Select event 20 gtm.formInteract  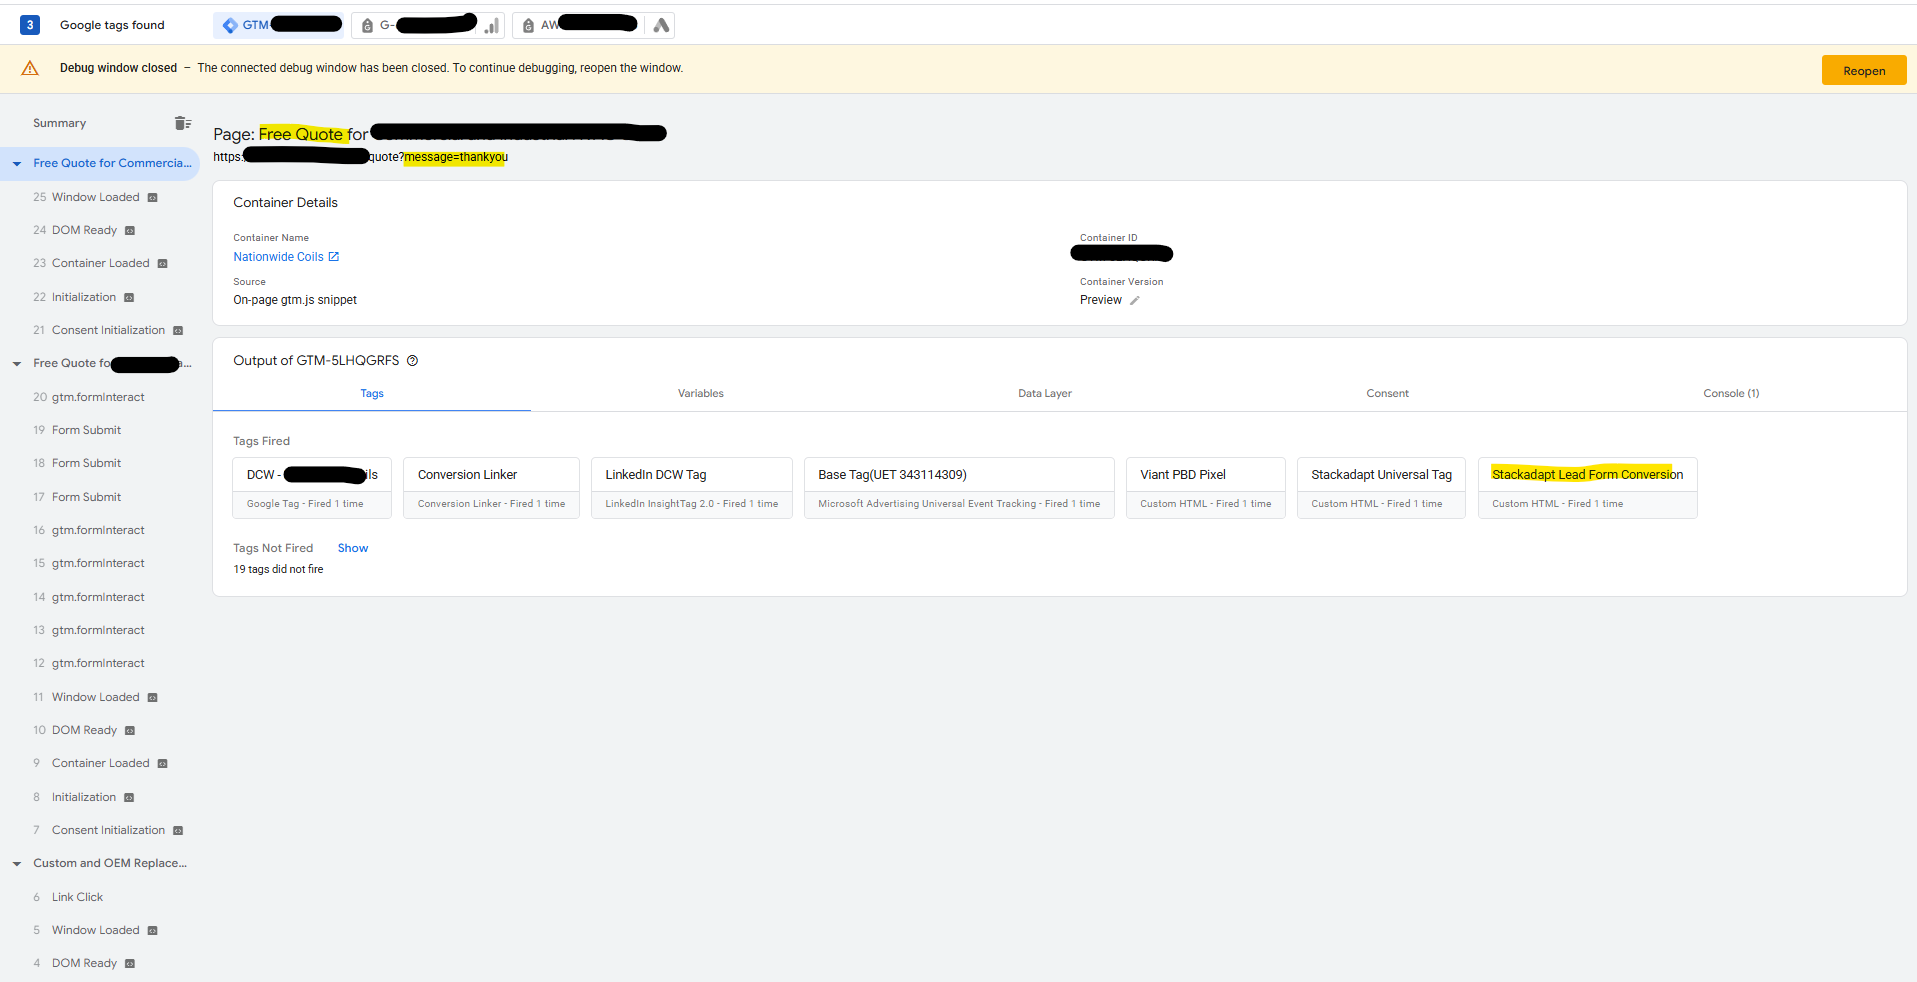(98, 397)
